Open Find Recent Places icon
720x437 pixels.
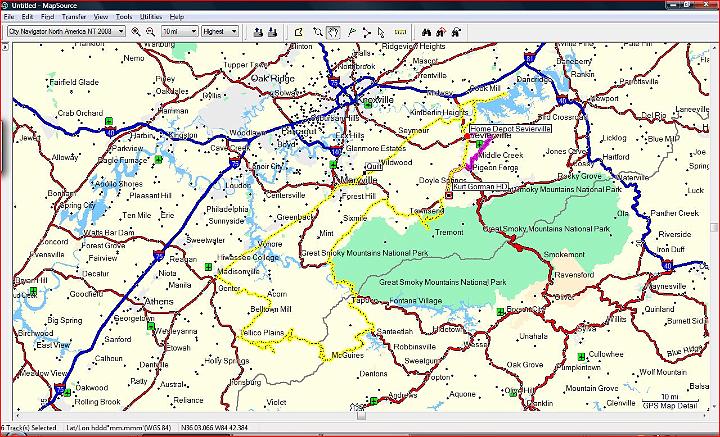click(456, 32)
